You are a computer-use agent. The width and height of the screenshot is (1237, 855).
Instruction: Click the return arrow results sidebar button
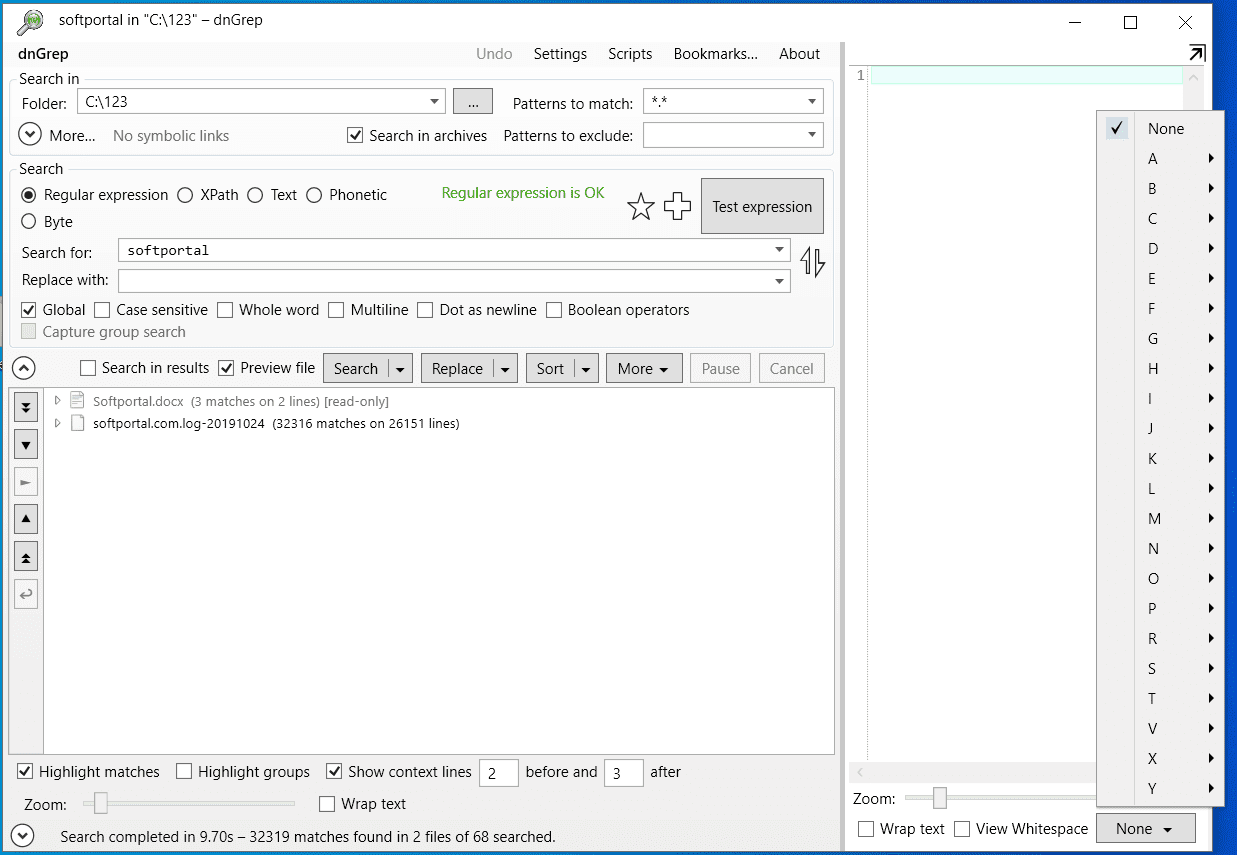click(27, 594)
